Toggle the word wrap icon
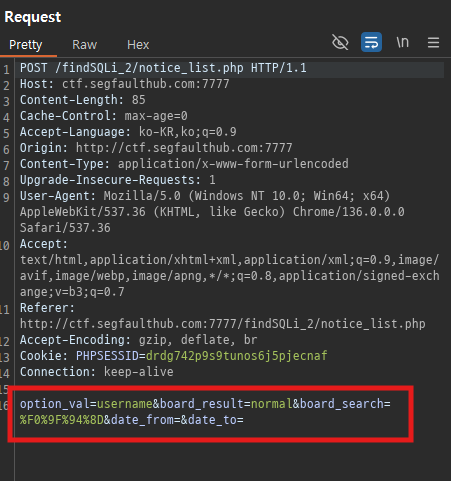Viewport: 451px width, 481px height. tap(371, 42)
